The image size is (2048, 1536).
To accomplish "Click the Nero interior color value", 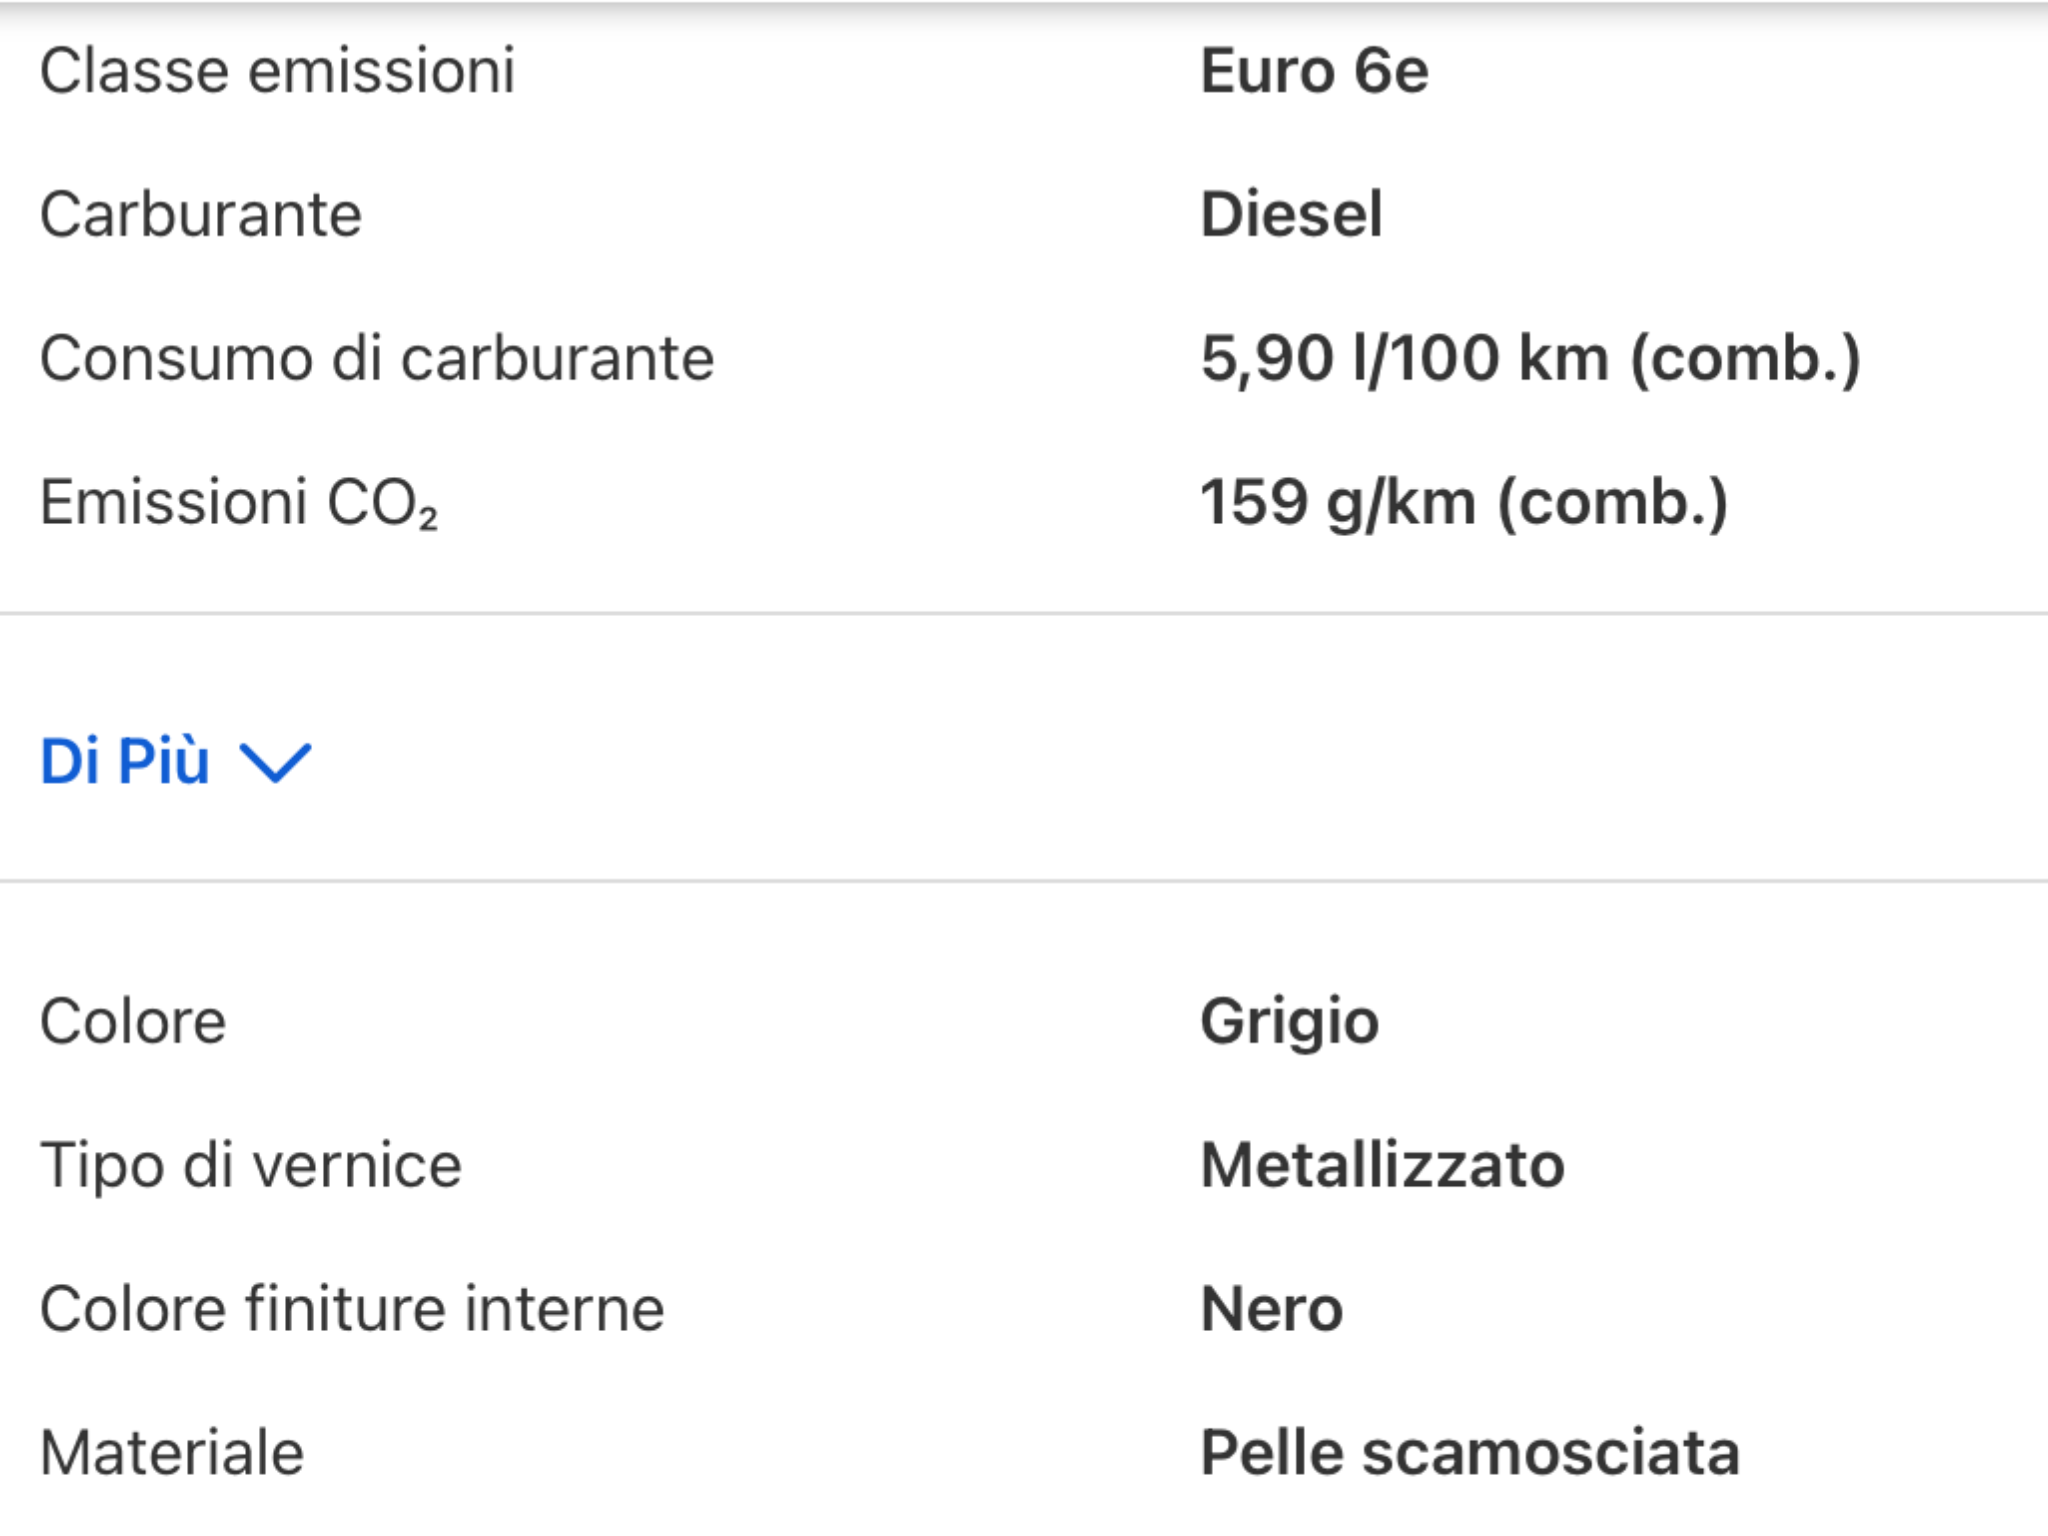I will pyautogui.click(x=1271, y=1309).
